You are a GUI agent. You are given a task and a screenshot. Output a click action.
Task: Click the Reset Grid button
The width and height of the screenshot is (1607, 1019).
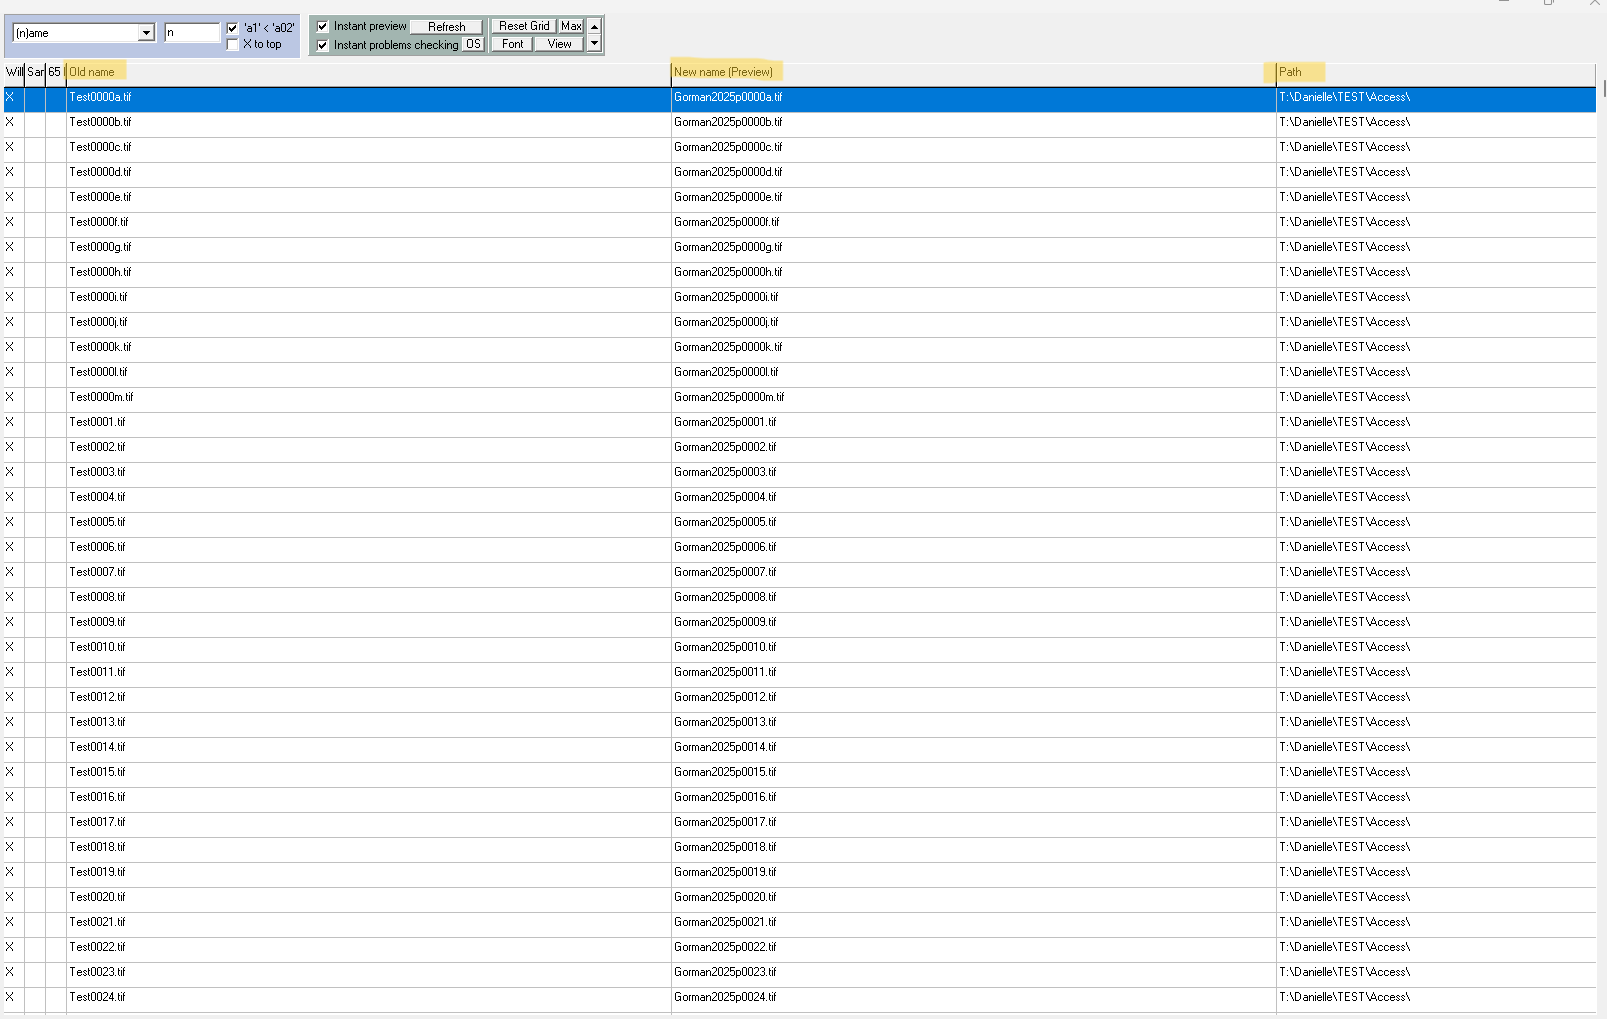[524, 27]
